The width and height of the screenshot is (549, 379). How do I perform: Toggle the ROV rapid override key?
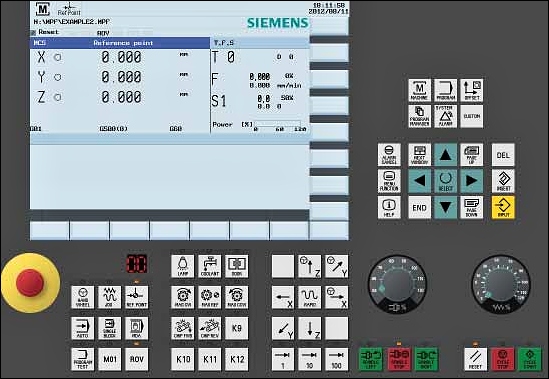pos(137,359)
